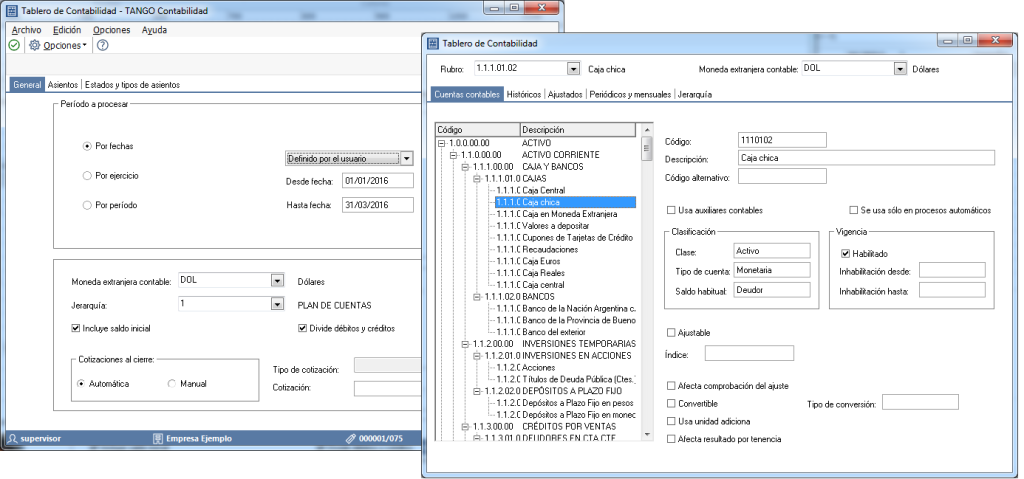Click the supervisor user icon in status bar
This screenshot has width=1024, height=479.
click(x=12, y=438)
